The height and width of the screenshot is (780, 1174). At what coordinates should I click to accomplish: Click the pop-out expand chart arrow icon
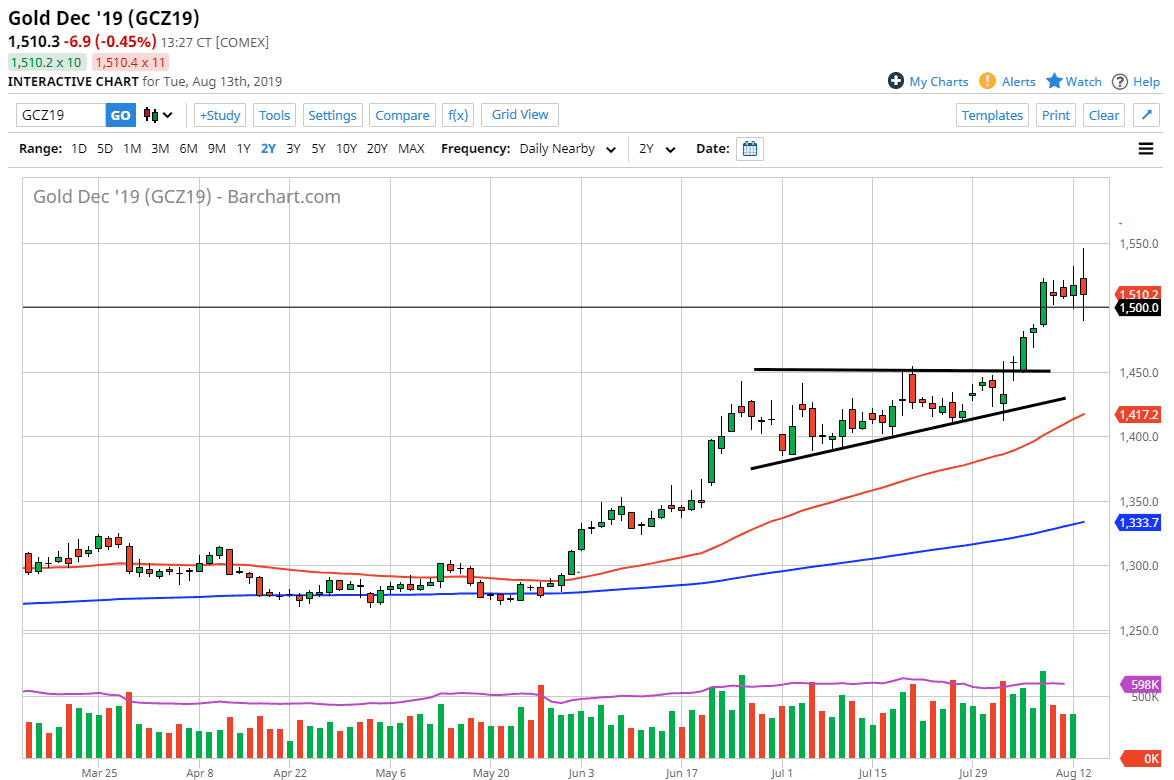(x=1147, y=115)
